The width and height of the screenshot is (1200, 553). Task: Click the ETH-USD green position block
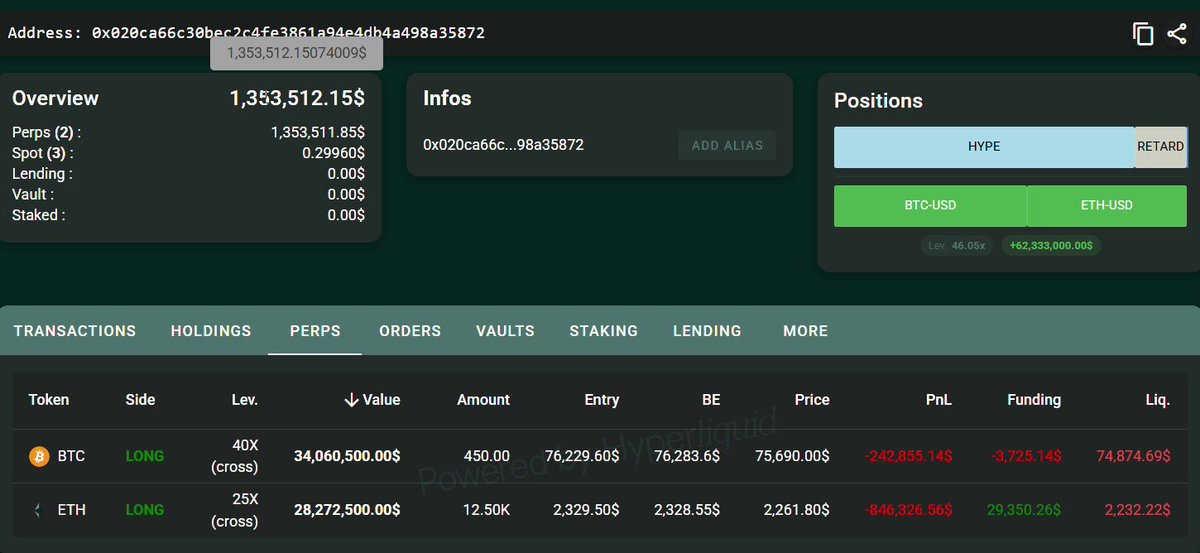click(x=1106, y=206)
